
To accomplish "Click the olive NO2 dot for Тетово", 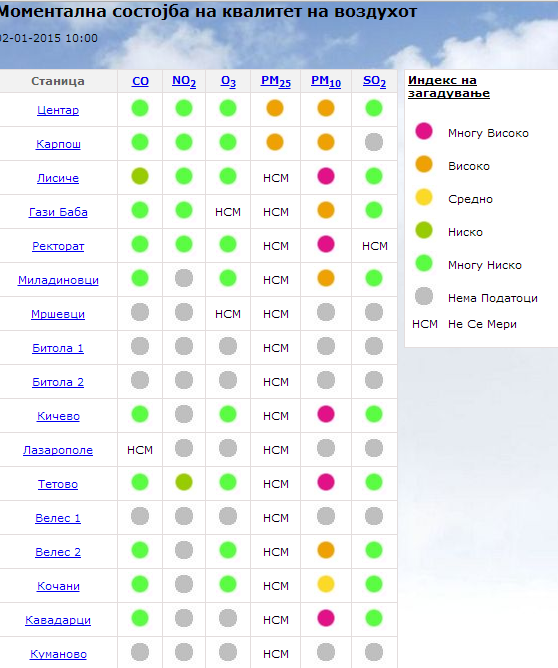I will [184, 482].
